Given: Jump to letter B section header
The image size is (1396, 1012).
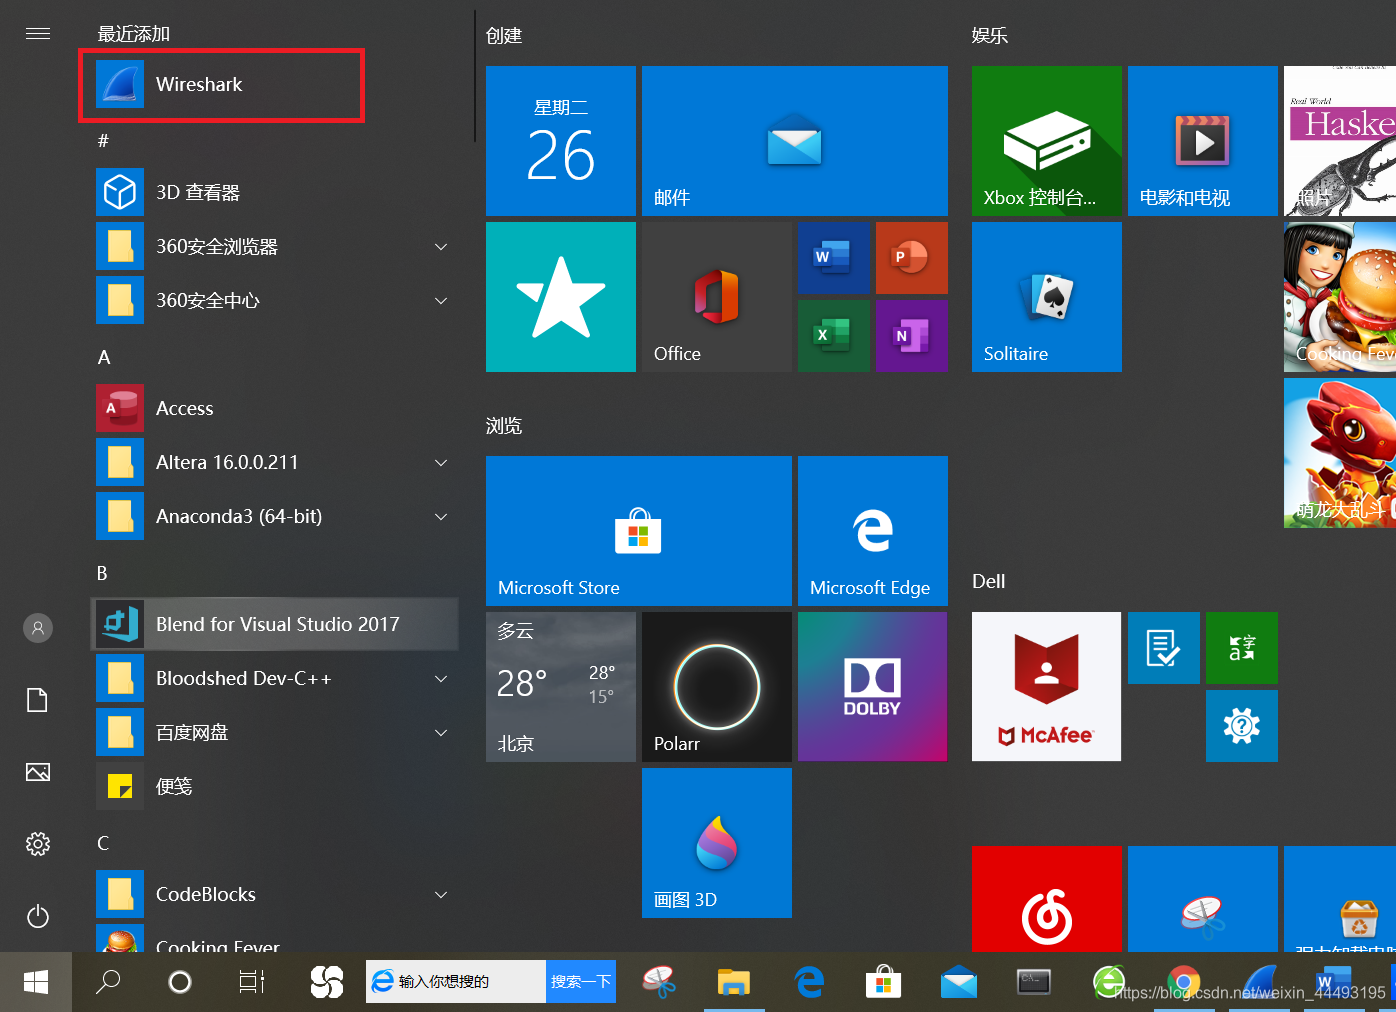Looking at the screenshot, I should point(102,573).
